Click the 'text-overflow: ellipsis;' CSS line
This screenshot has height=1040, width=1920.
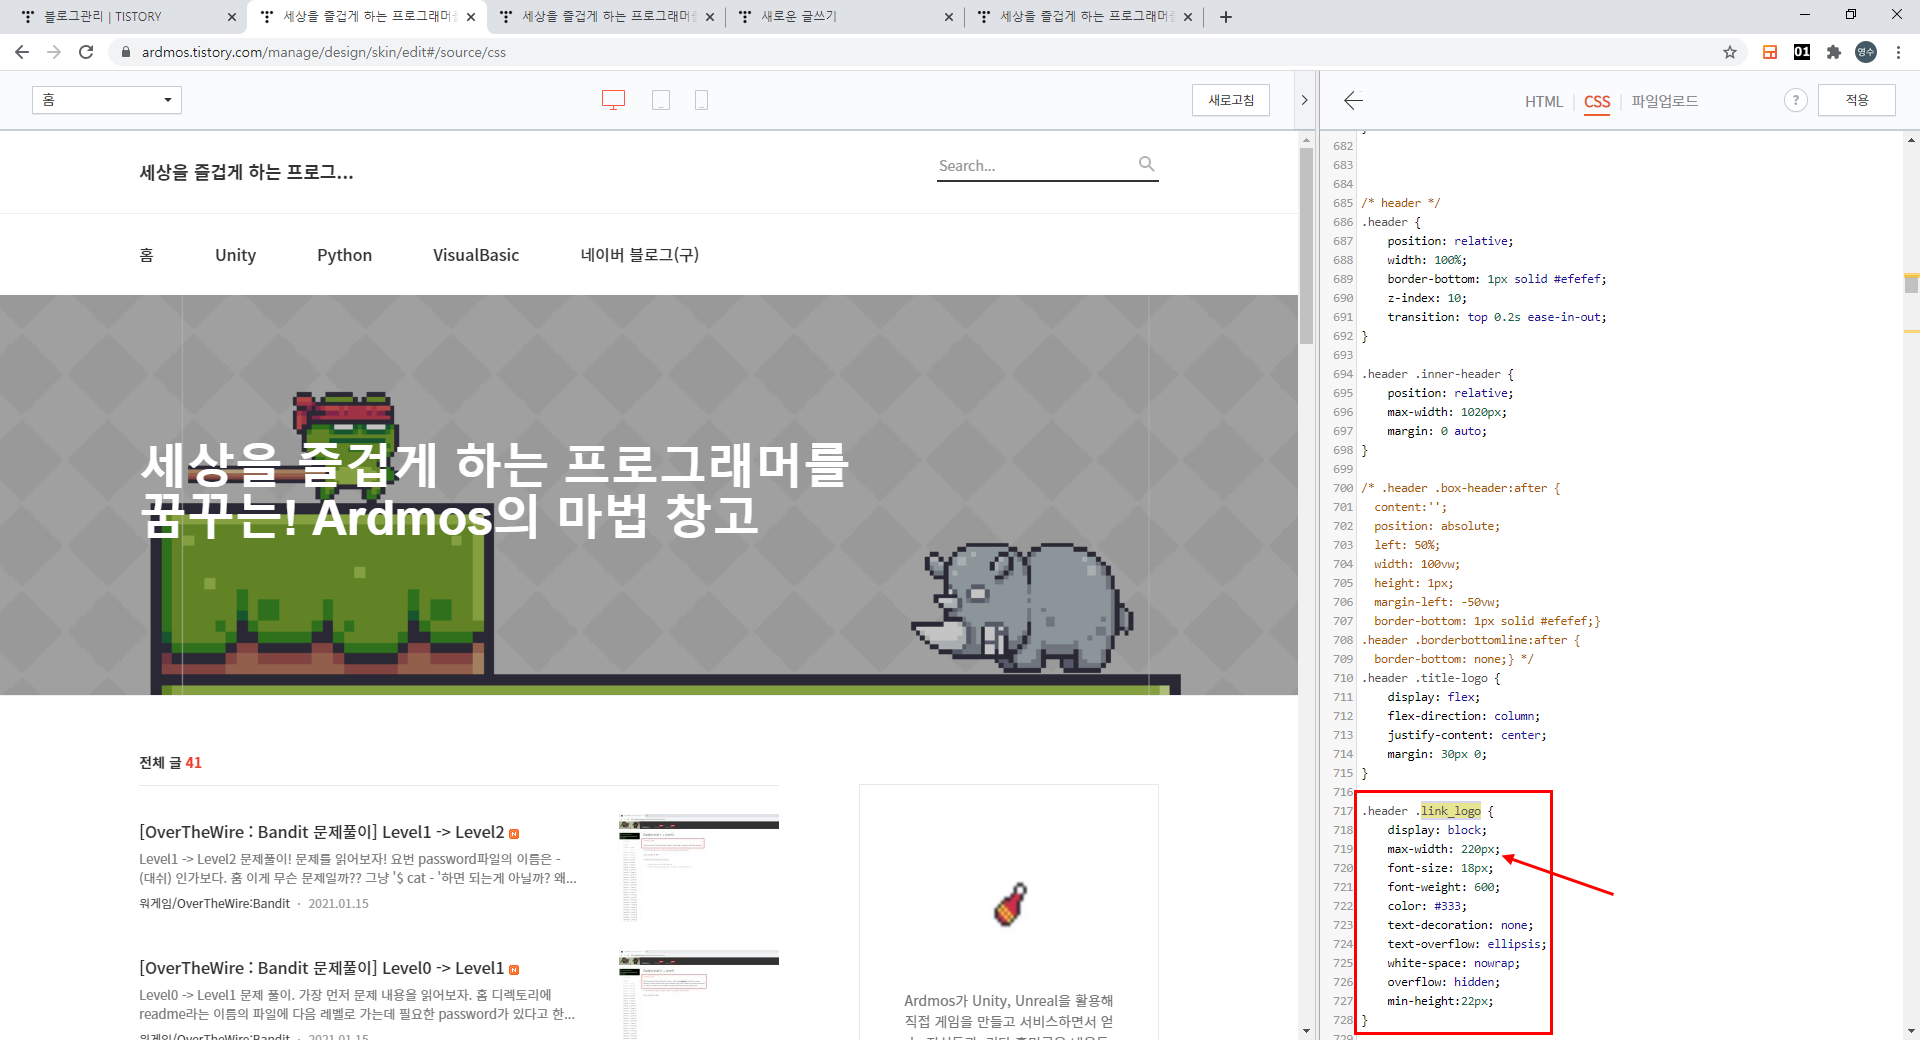1466,944
